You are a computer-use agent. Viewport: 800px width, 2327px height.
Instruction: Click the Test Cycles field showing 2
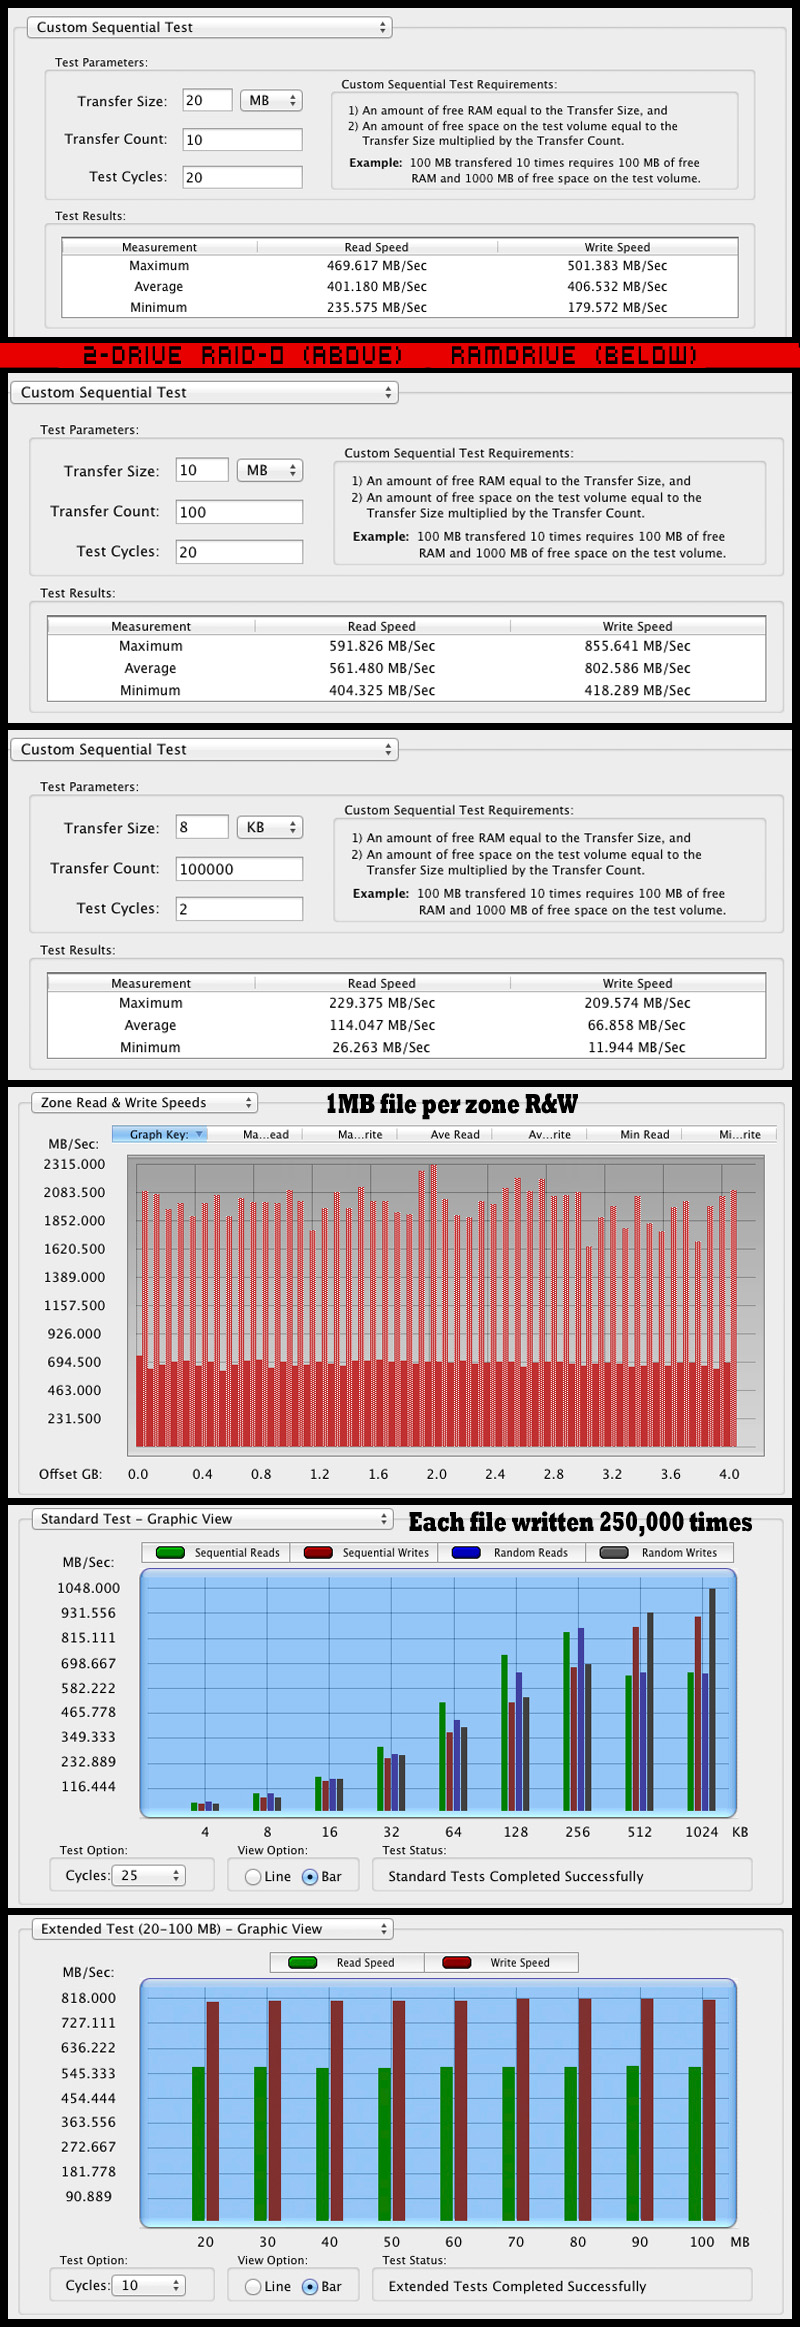pos(239,909)
